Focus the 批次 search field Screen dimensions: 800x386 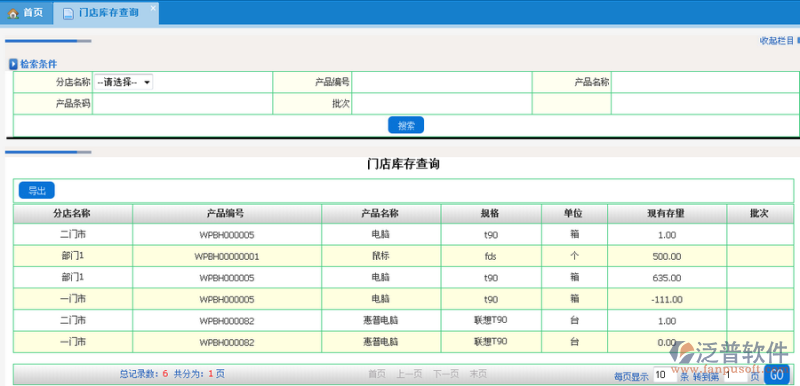442,104
